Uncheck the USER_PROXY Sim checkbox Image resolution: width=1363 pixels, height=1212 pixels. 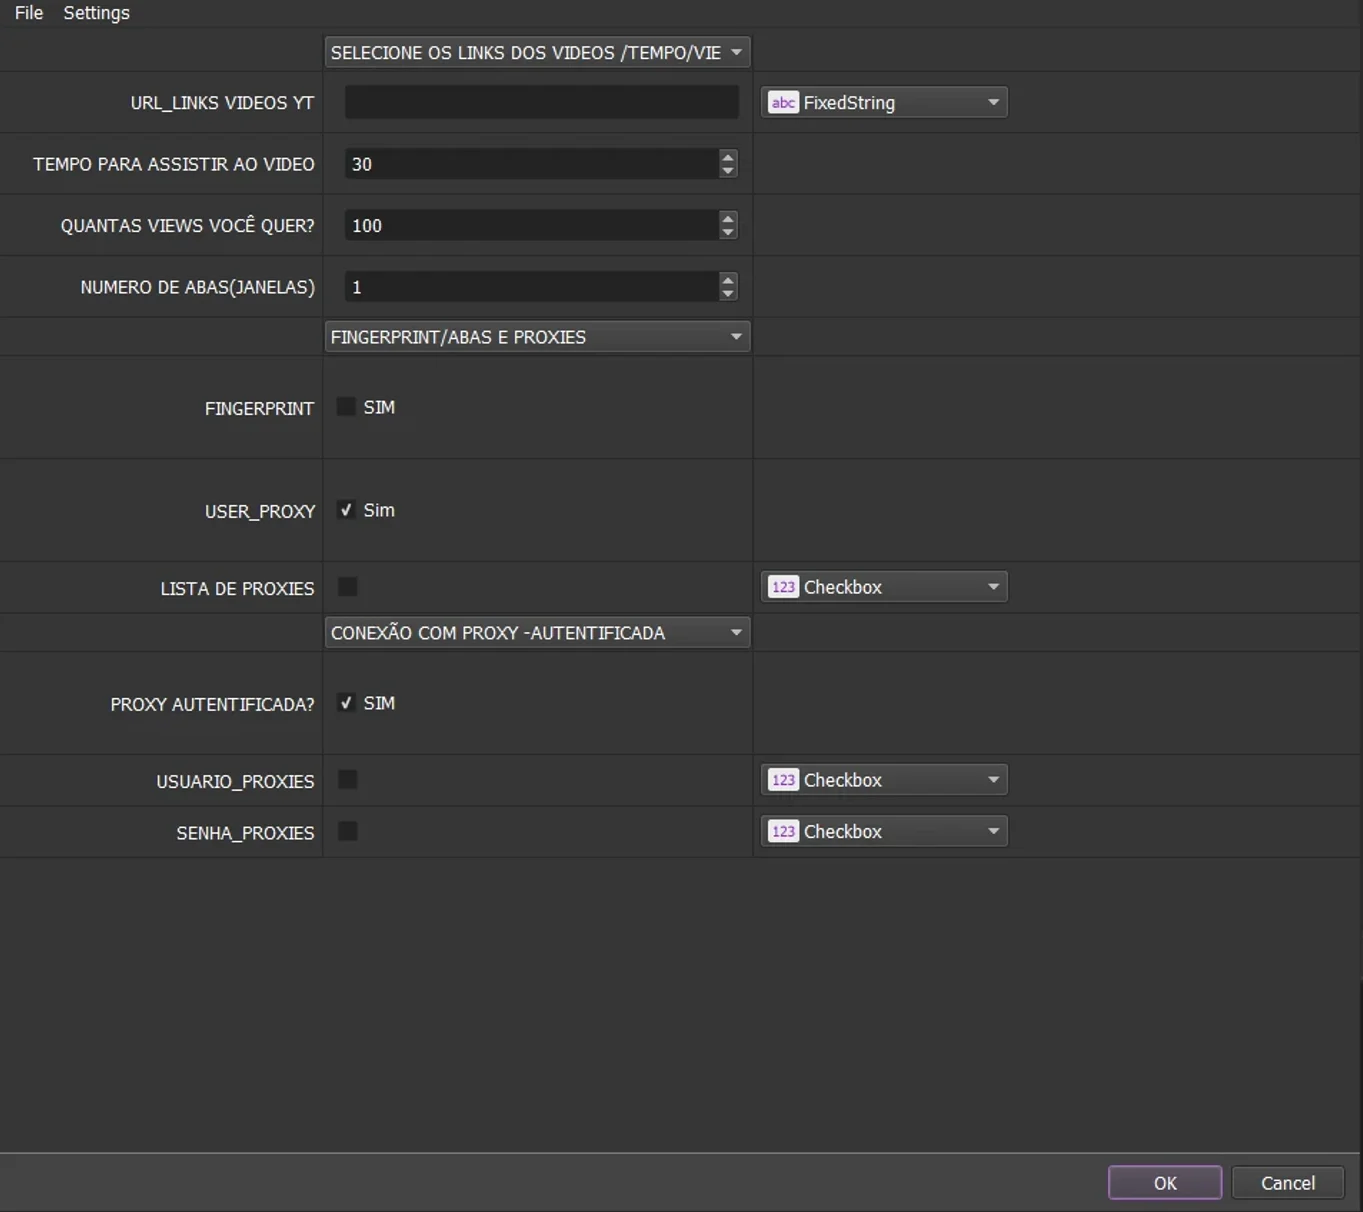[x=346, y=510]
